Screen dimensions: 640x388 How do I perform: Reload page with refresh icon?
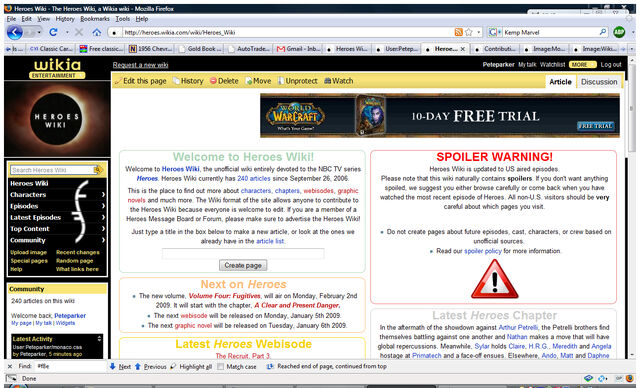coord(53,32)
